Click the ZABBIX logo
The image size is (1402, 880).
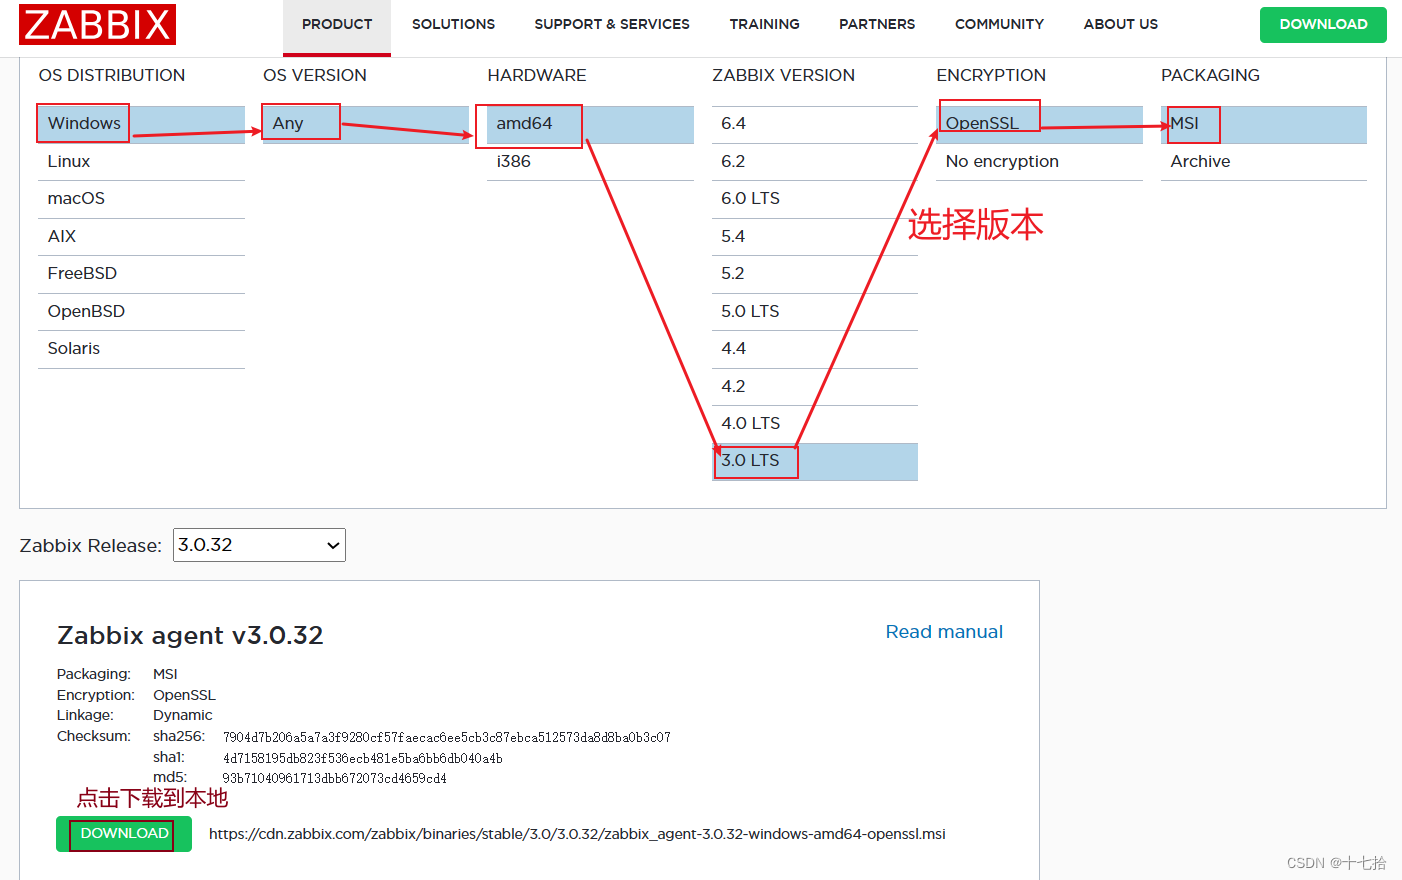(97, 24)
